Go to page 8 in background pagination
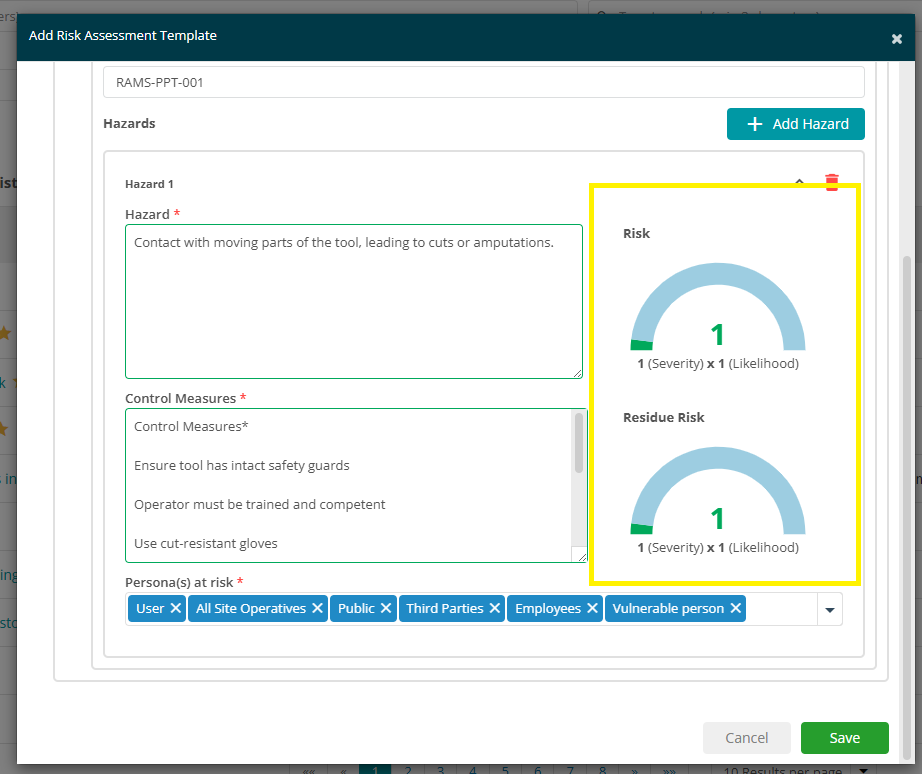922x774 pixels. click(602, 769)
